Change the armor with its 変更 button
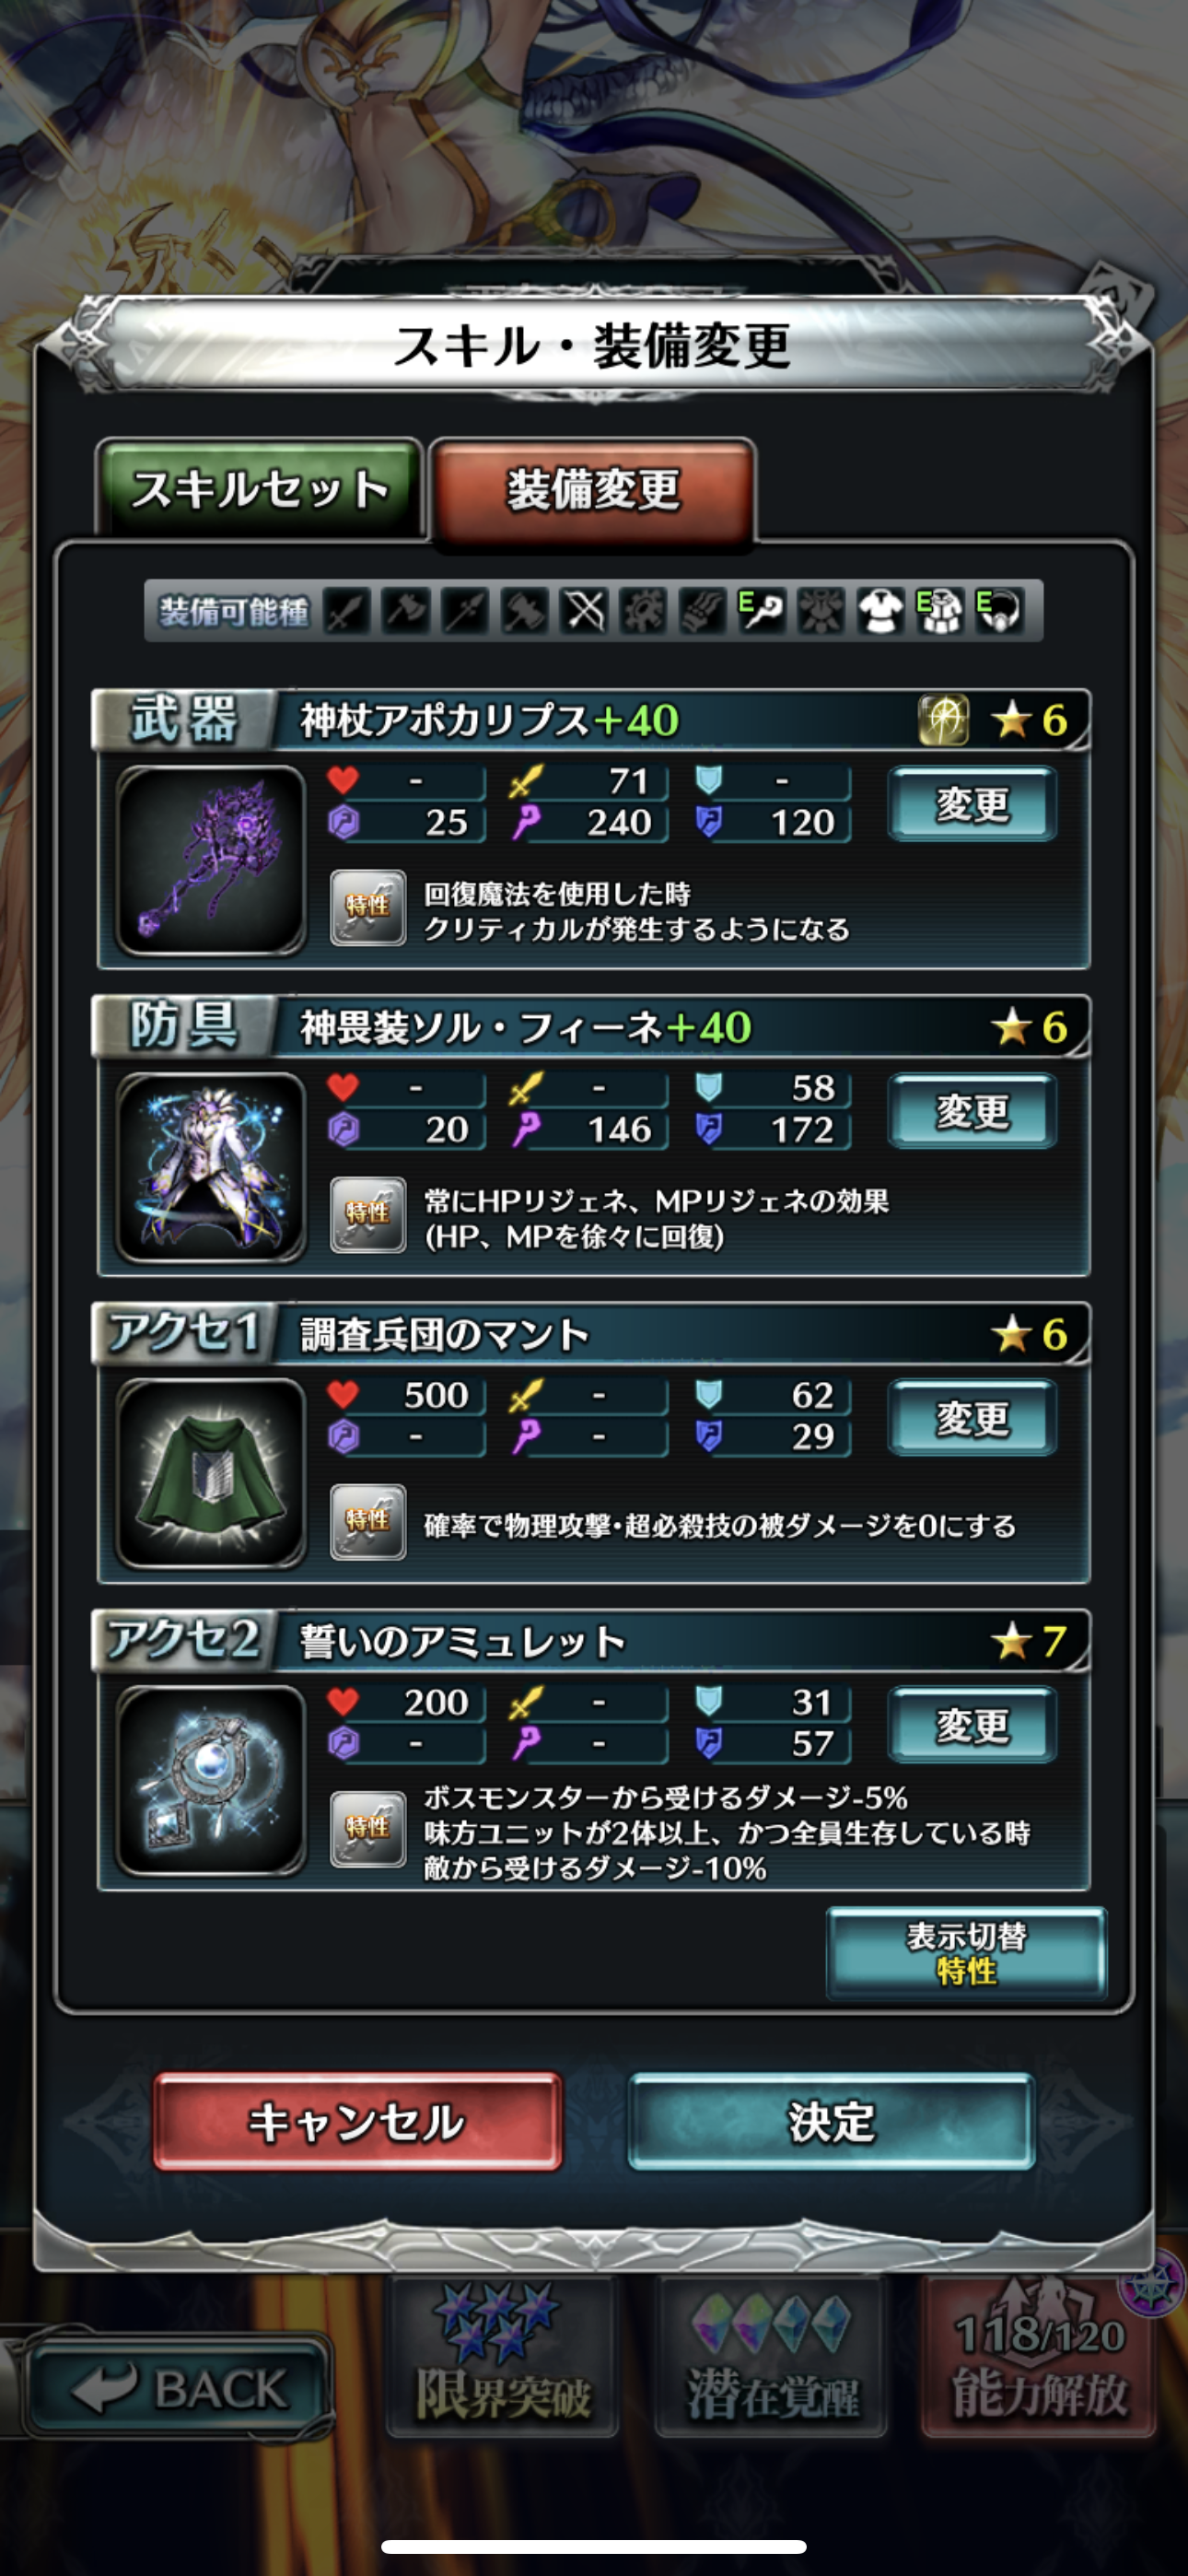 pyautogui.click(x=972, y=1111)
